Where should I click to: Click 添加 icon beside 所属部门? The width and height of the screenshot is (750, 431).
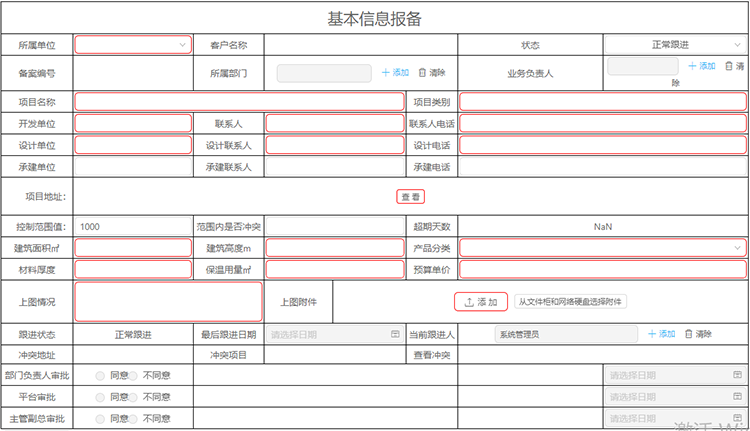pos(386,73)
